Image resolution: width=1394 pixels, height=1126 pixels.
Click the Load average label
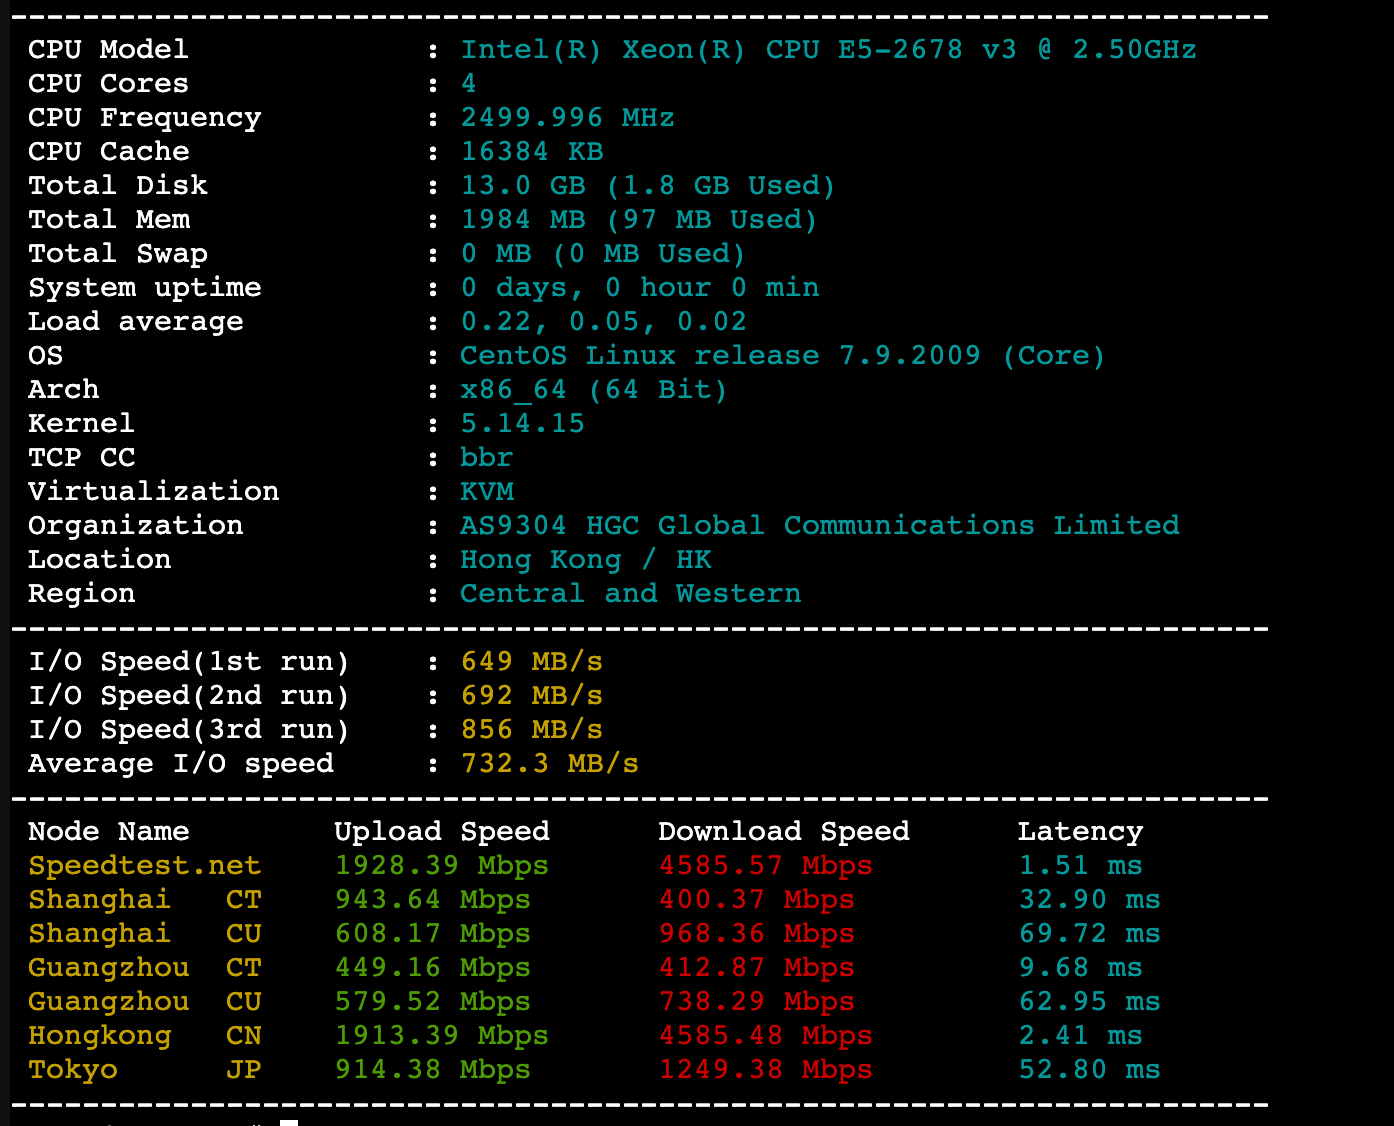click(x=135, y=322)
